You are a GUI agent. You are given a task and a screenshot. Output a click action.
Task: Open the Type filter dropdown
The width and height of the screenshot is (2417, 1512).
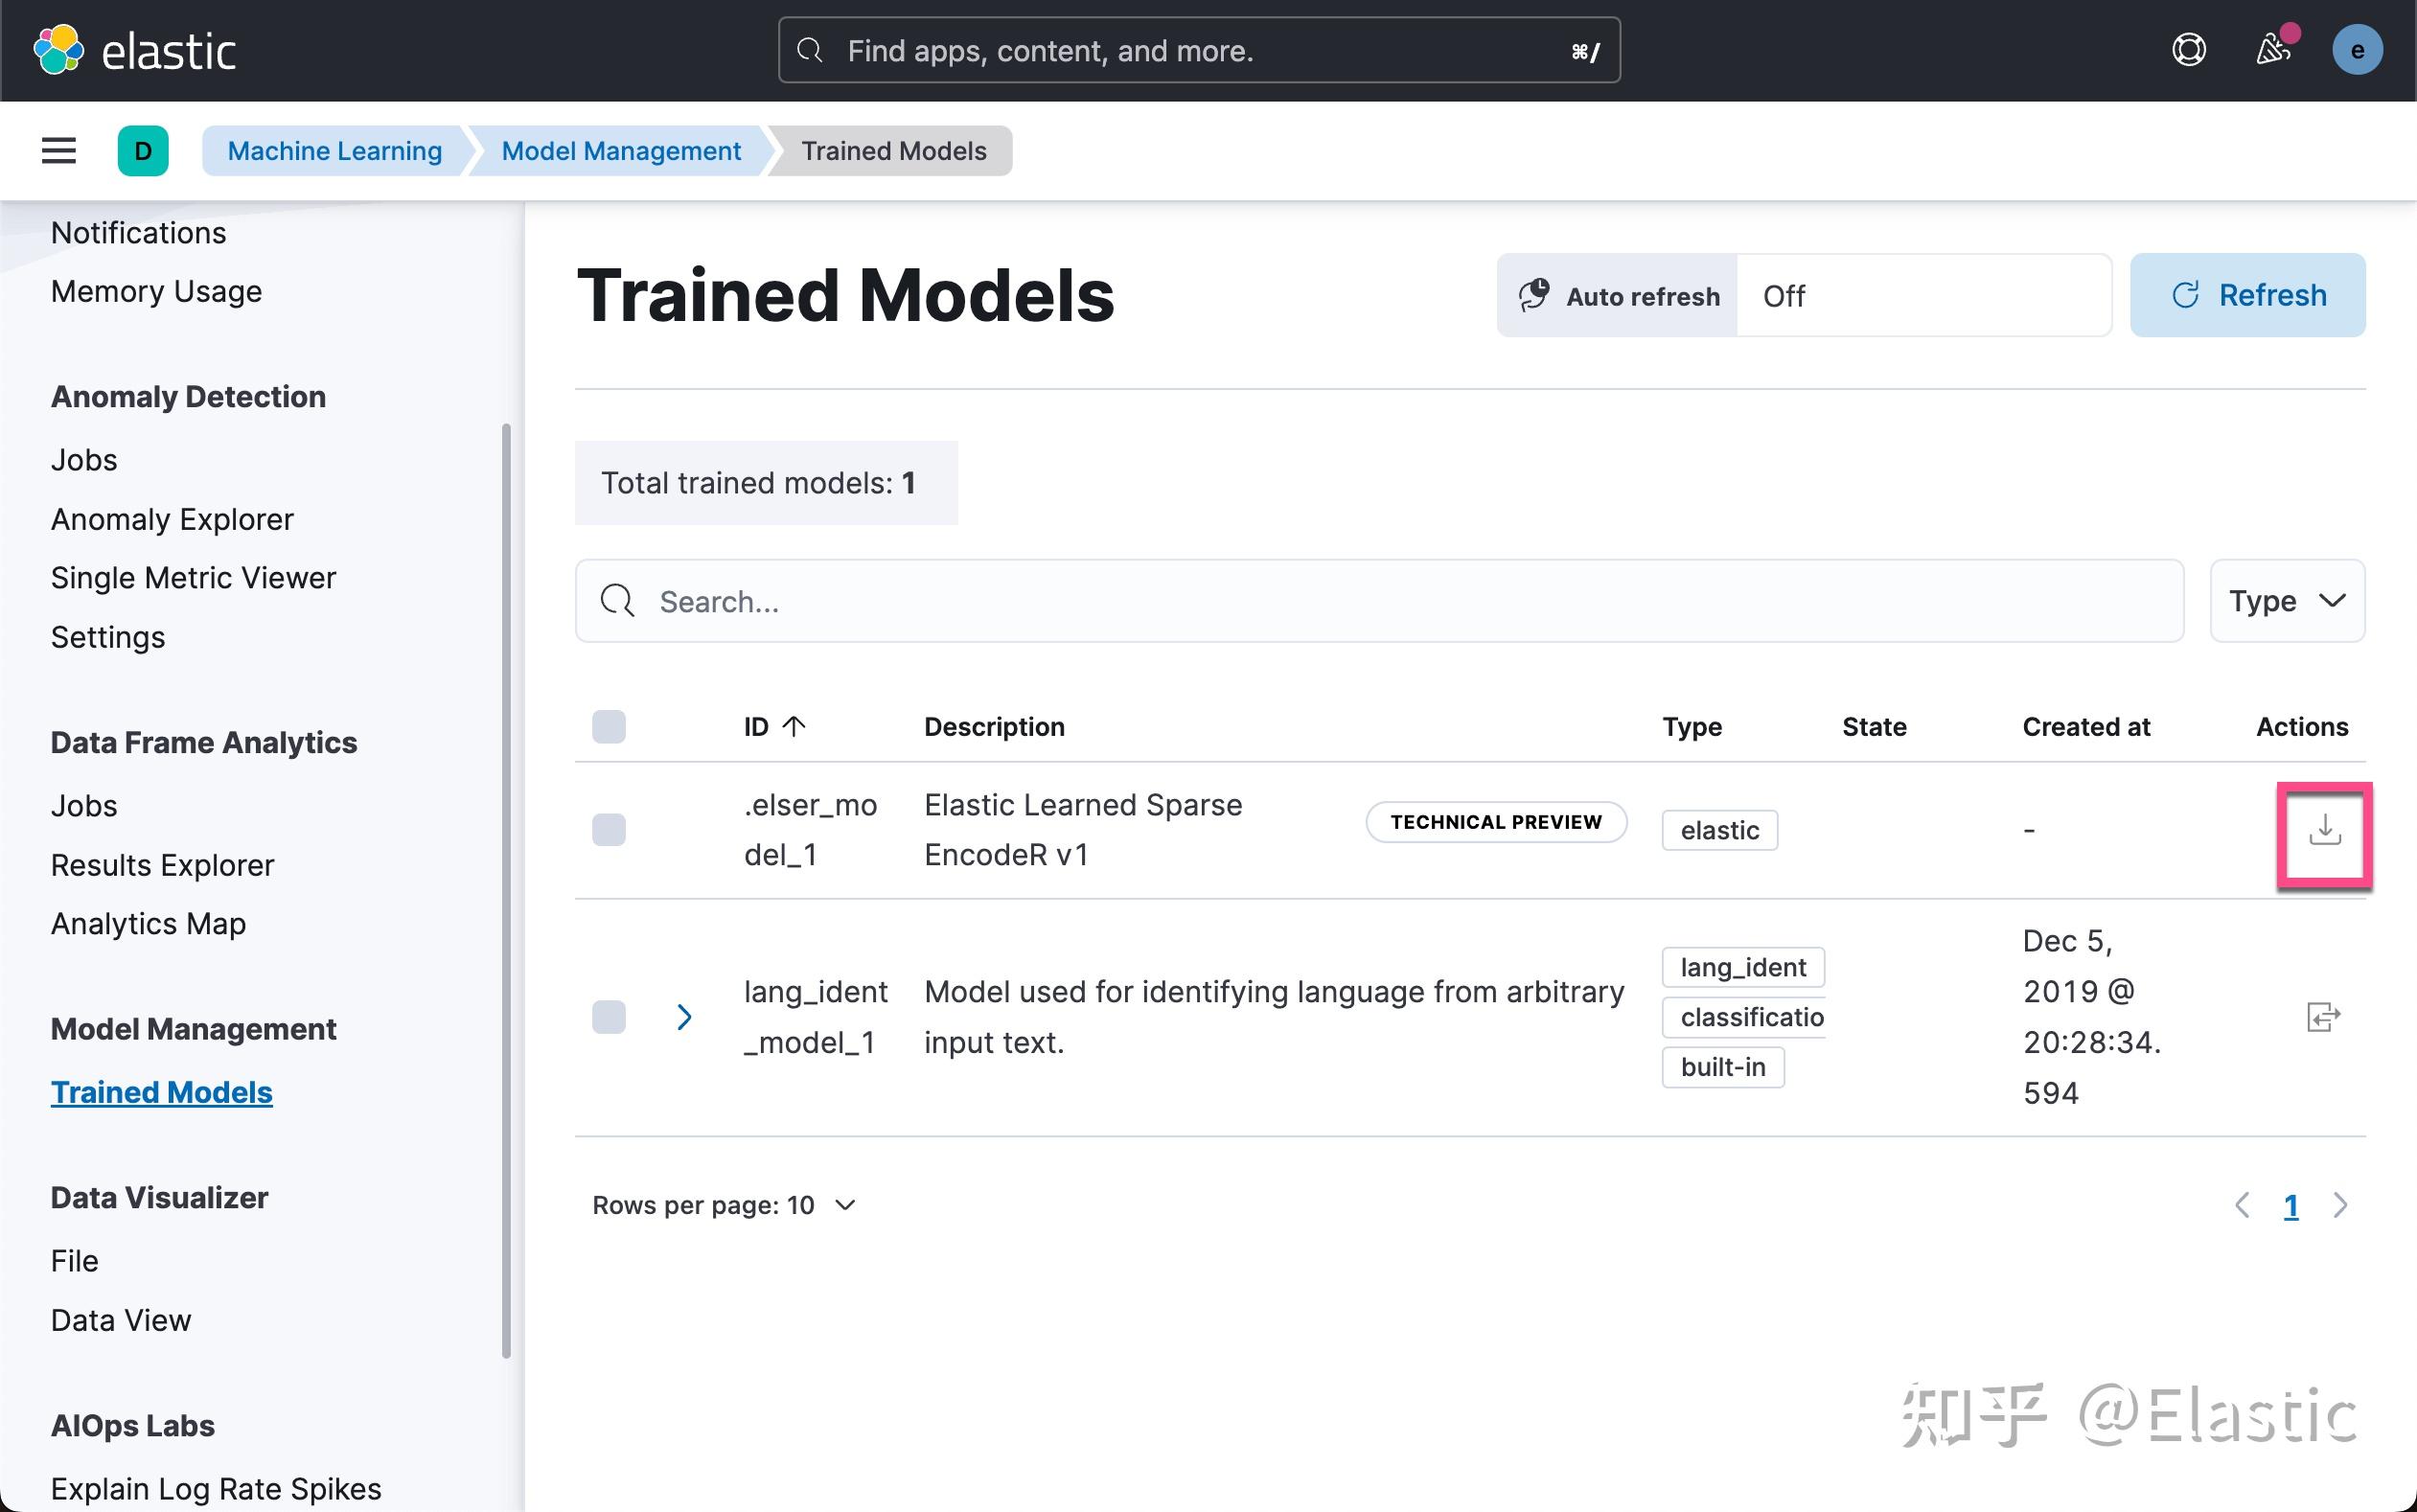[x=2287, y=601]
